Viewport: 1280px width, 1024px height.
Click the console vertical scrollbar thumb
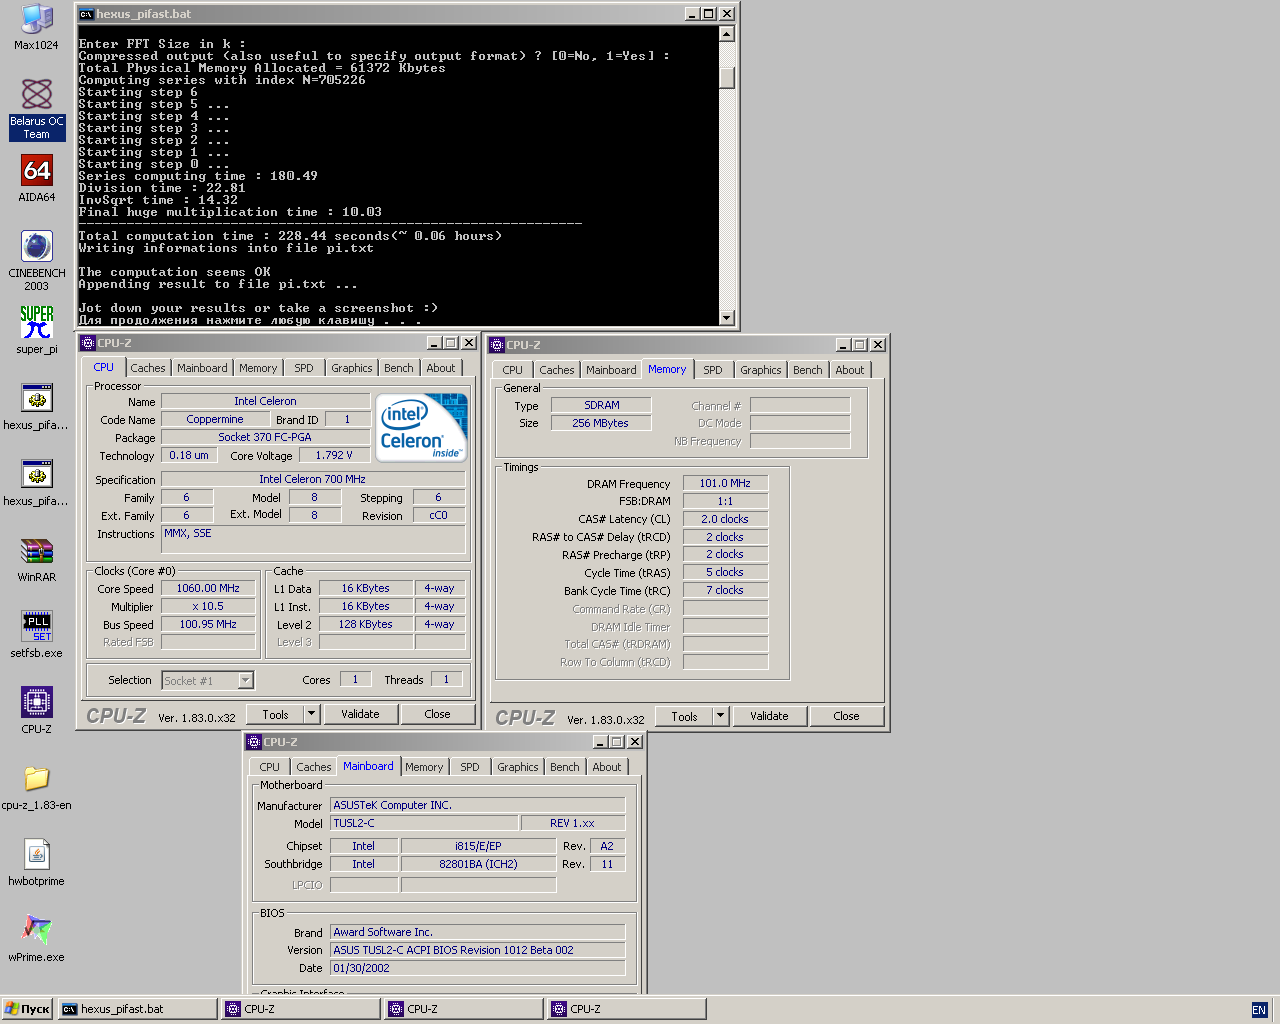tap(727, 78)
